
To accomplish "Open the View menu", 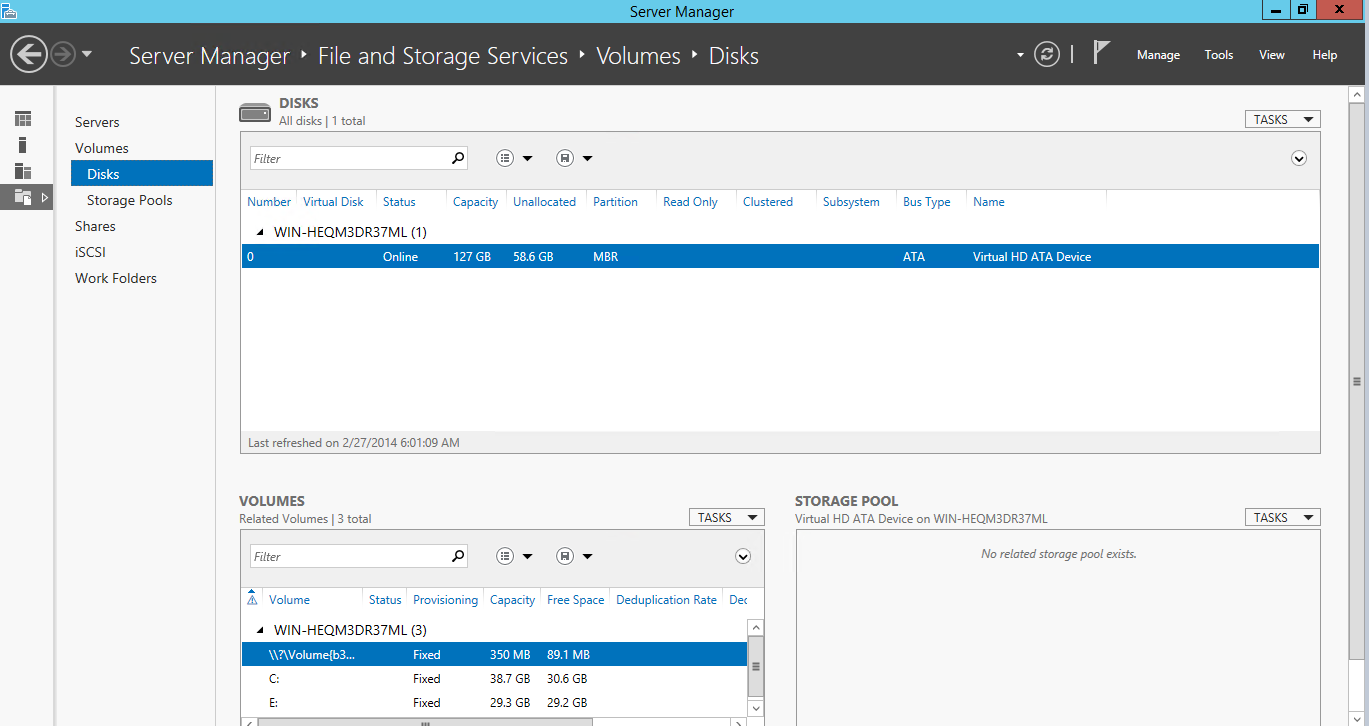I will (x=1272, y=55).
